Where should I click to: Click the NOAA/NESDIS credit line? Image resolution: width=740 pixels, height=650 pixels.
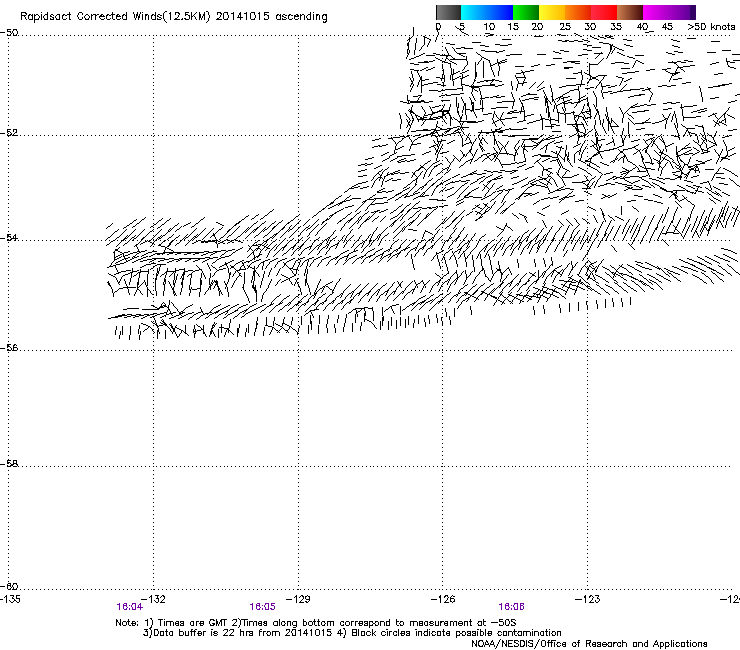[589, 644]
